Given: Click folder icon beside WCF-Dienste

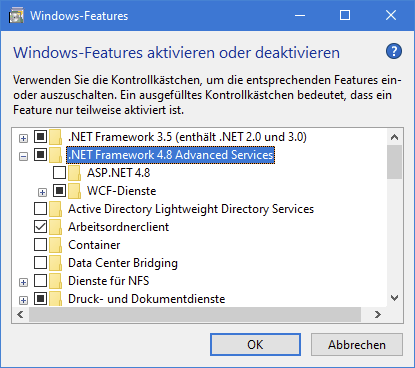Looking at the screenshot, I should coord(75,191).
